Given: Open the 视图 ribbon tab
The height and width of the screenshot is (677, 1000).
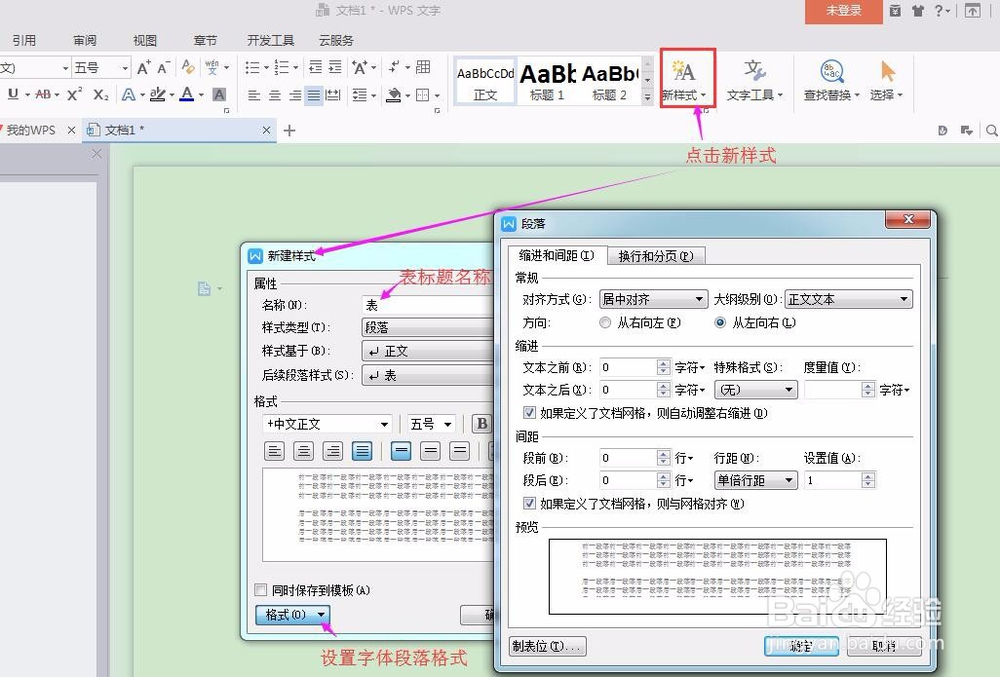Looking at the screenshot, I should click(x=144, y=40).
